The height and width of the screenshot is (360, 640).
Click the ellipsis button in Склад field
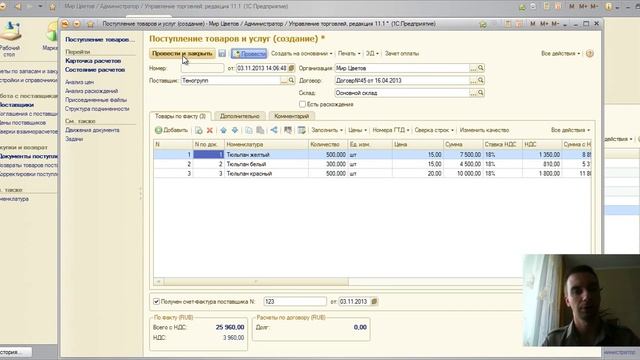[x=473, y=93]
